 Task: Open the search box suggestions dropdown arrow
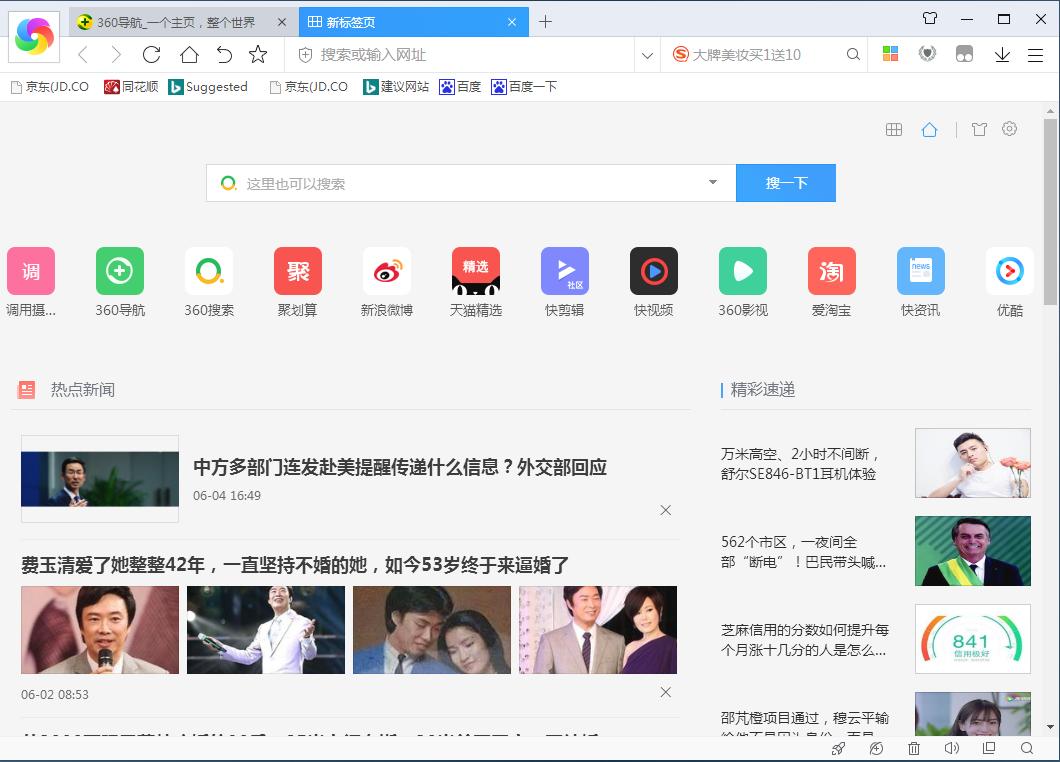point(712,183)
